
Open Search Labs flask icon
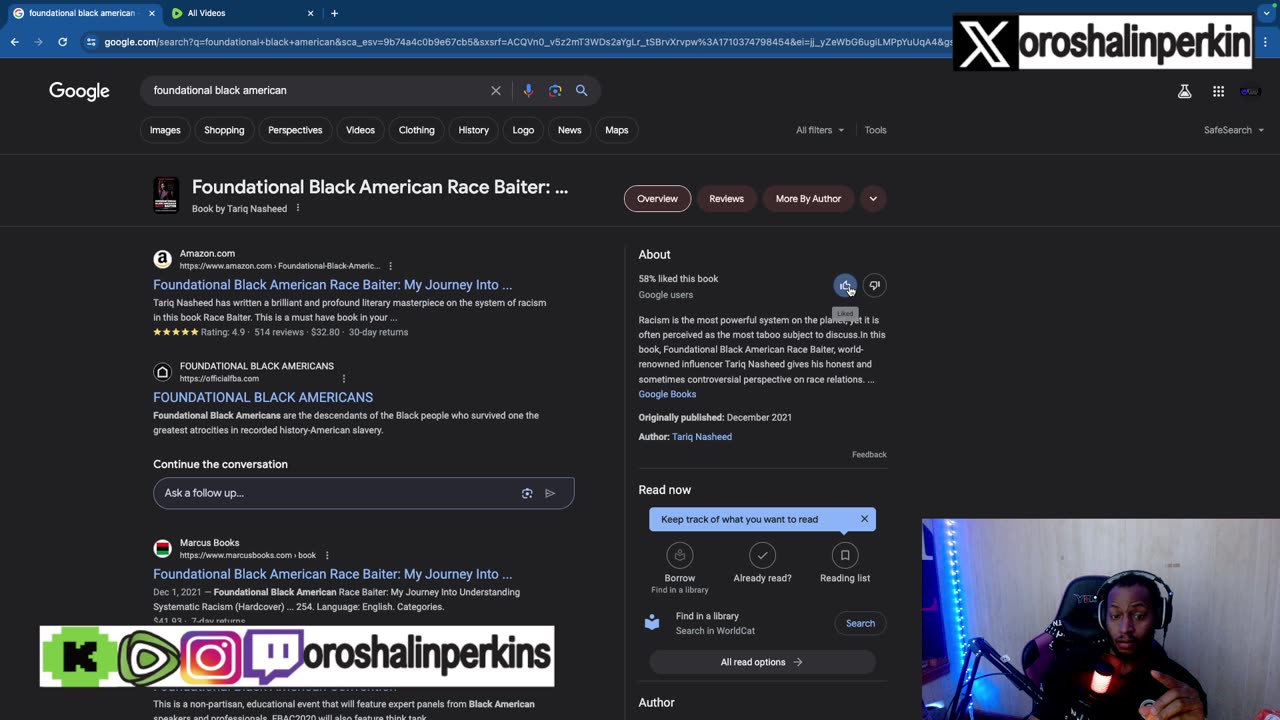point(1184,91)
